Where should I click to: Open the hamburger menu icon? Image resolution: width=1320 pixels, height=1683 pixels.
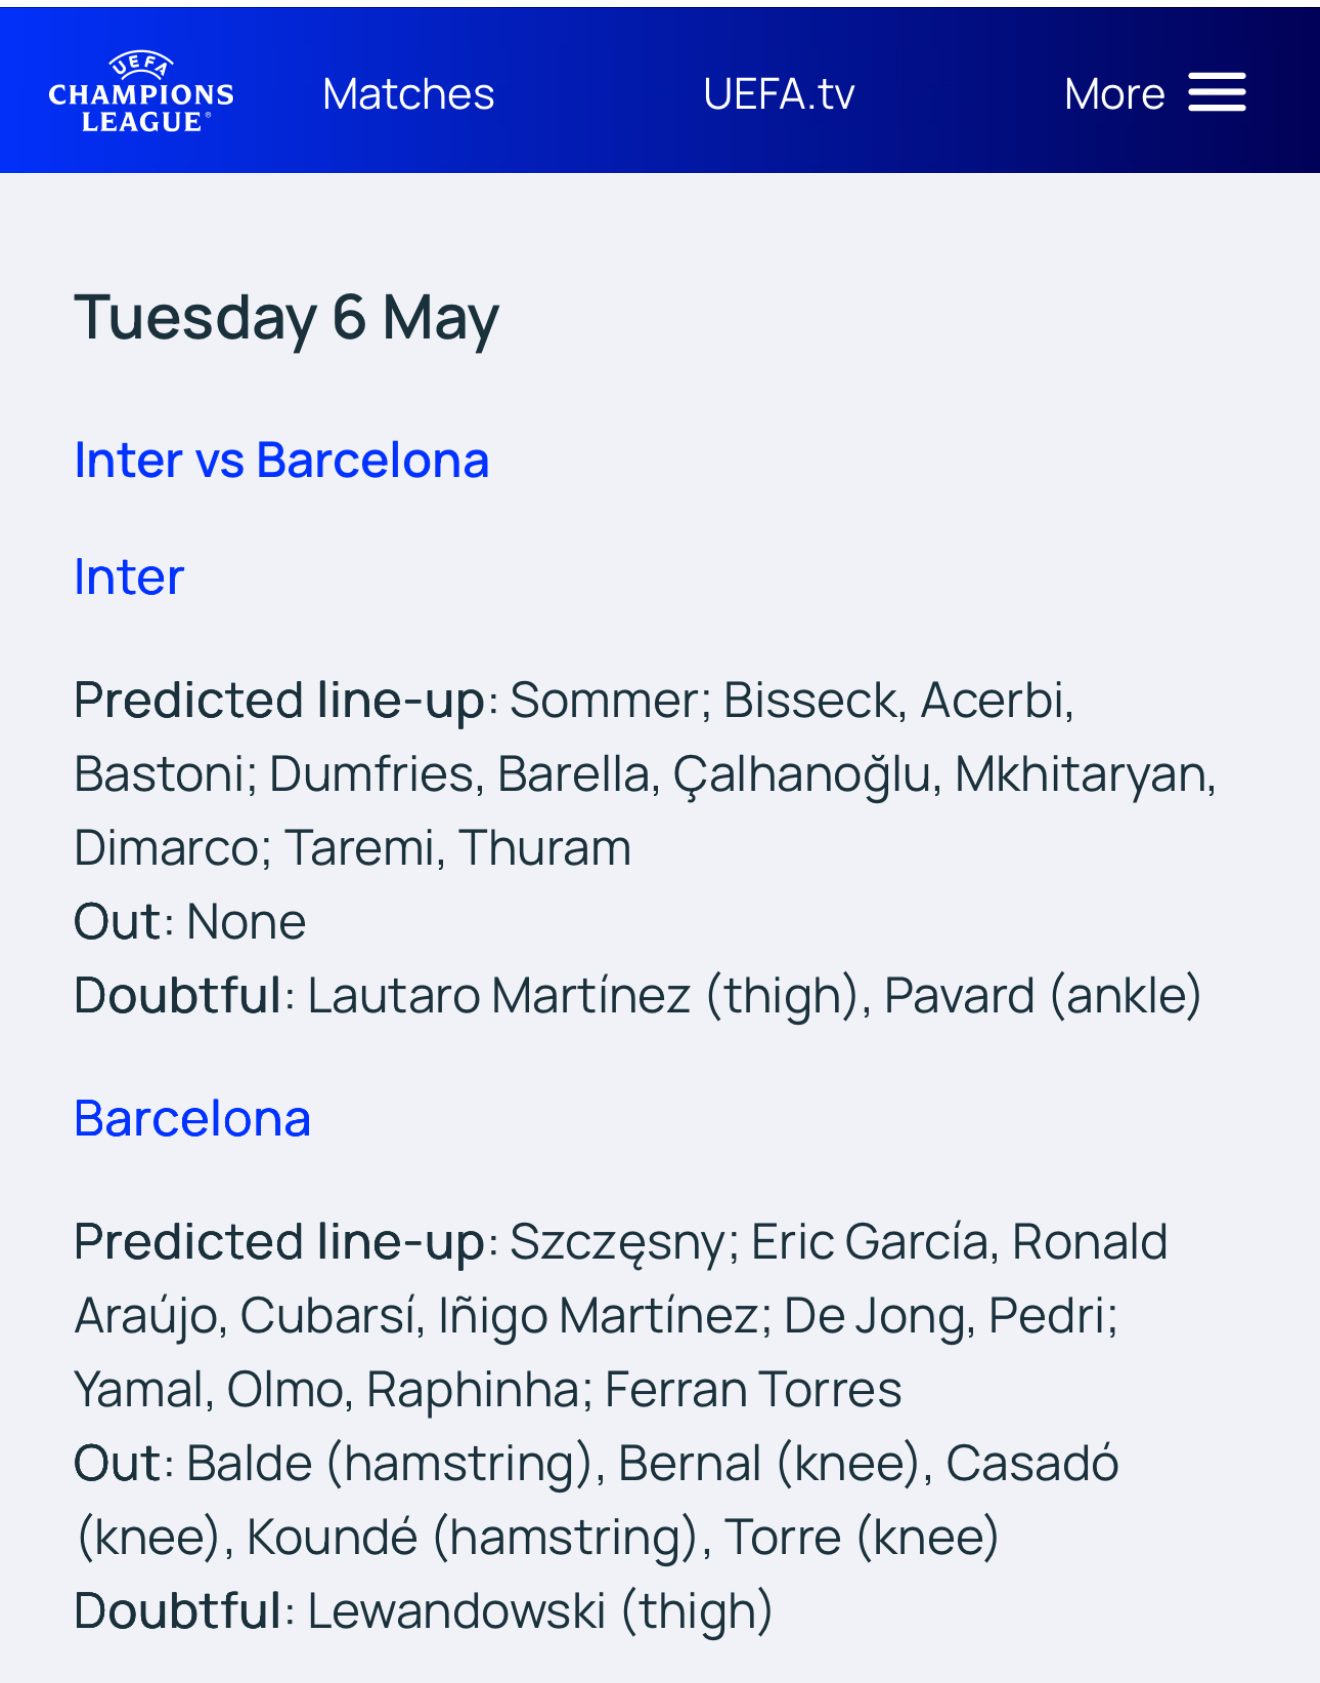1217,93
